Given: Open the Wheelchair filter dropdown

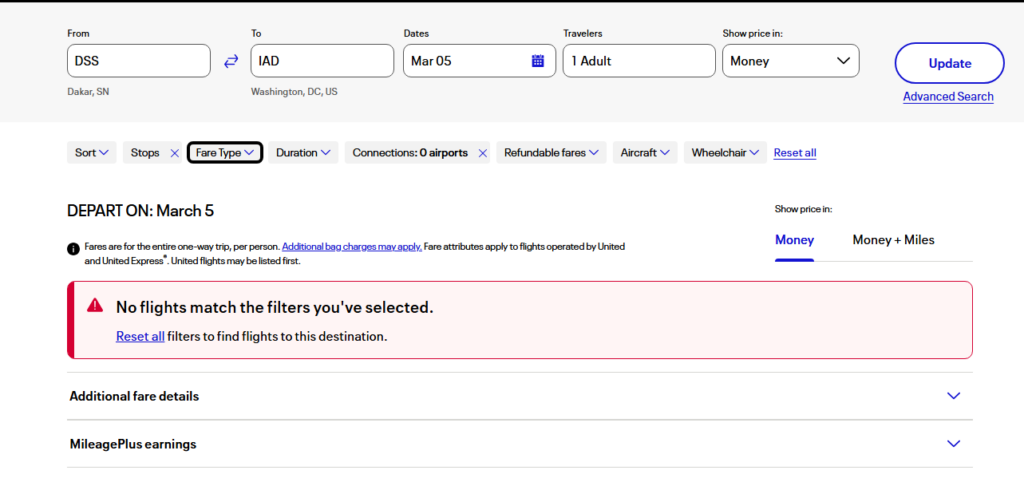Looking at the screenshot, I should pyautogui.click(x=725, y=153).
